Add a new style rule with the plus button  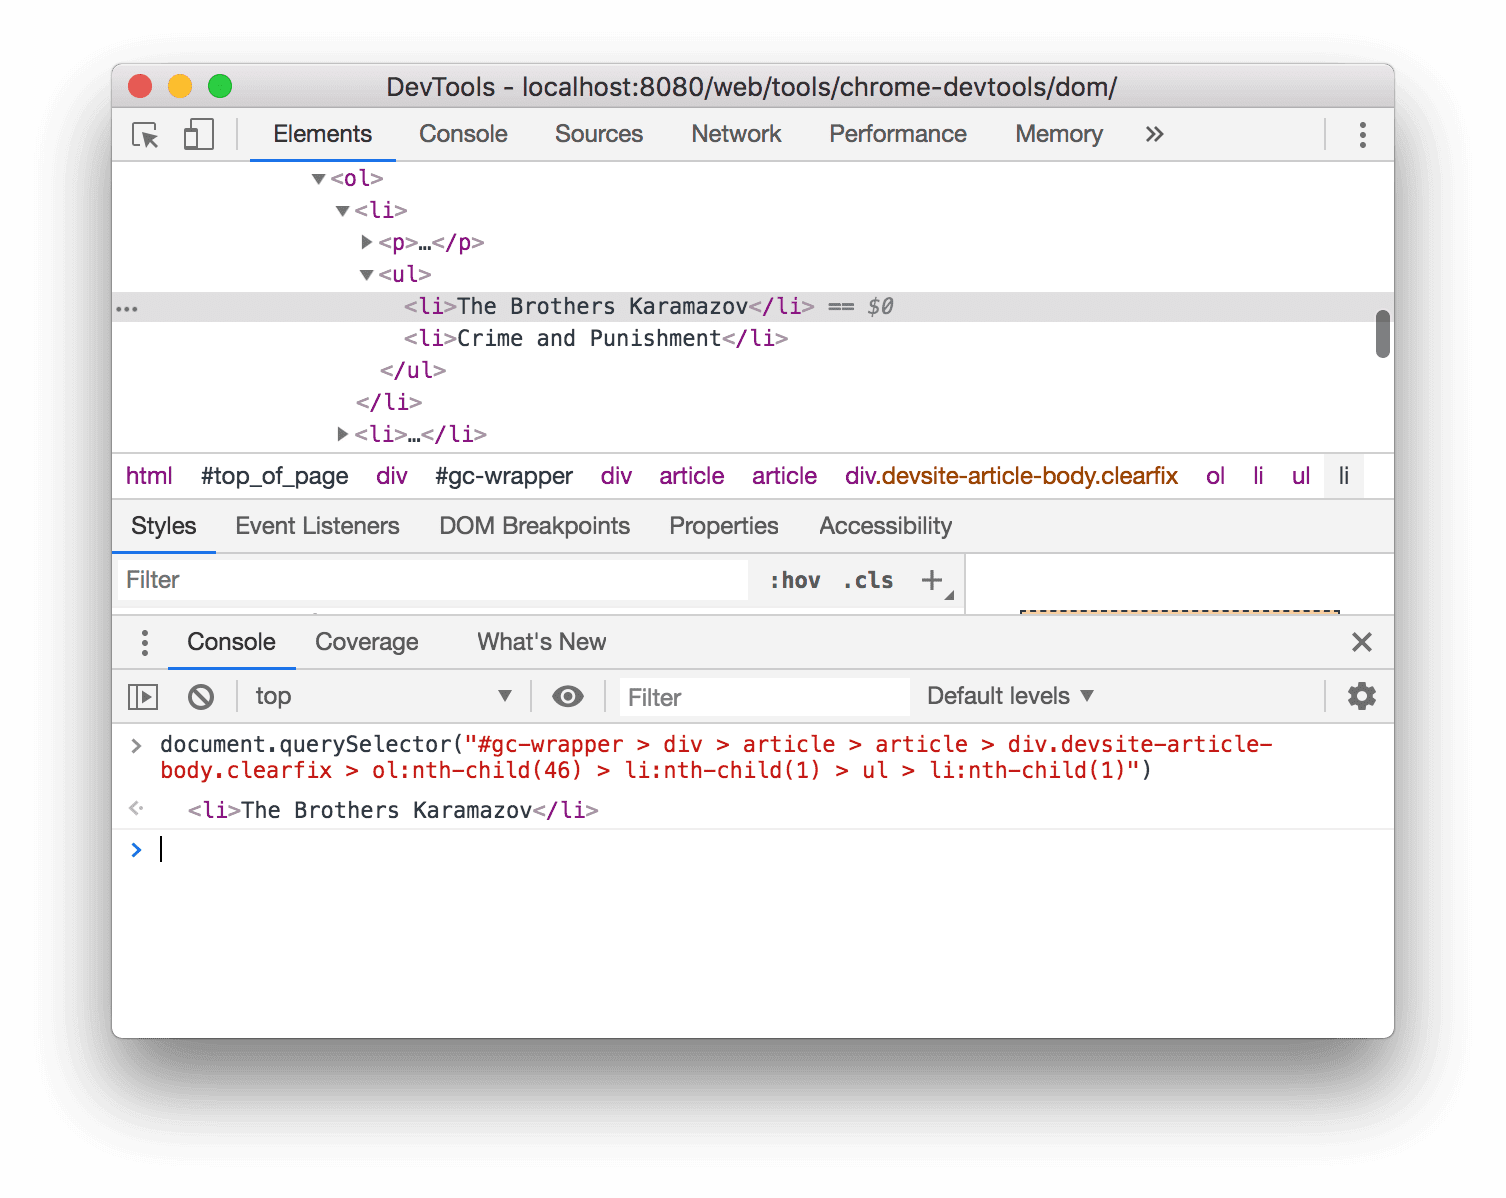coord(932,580)
